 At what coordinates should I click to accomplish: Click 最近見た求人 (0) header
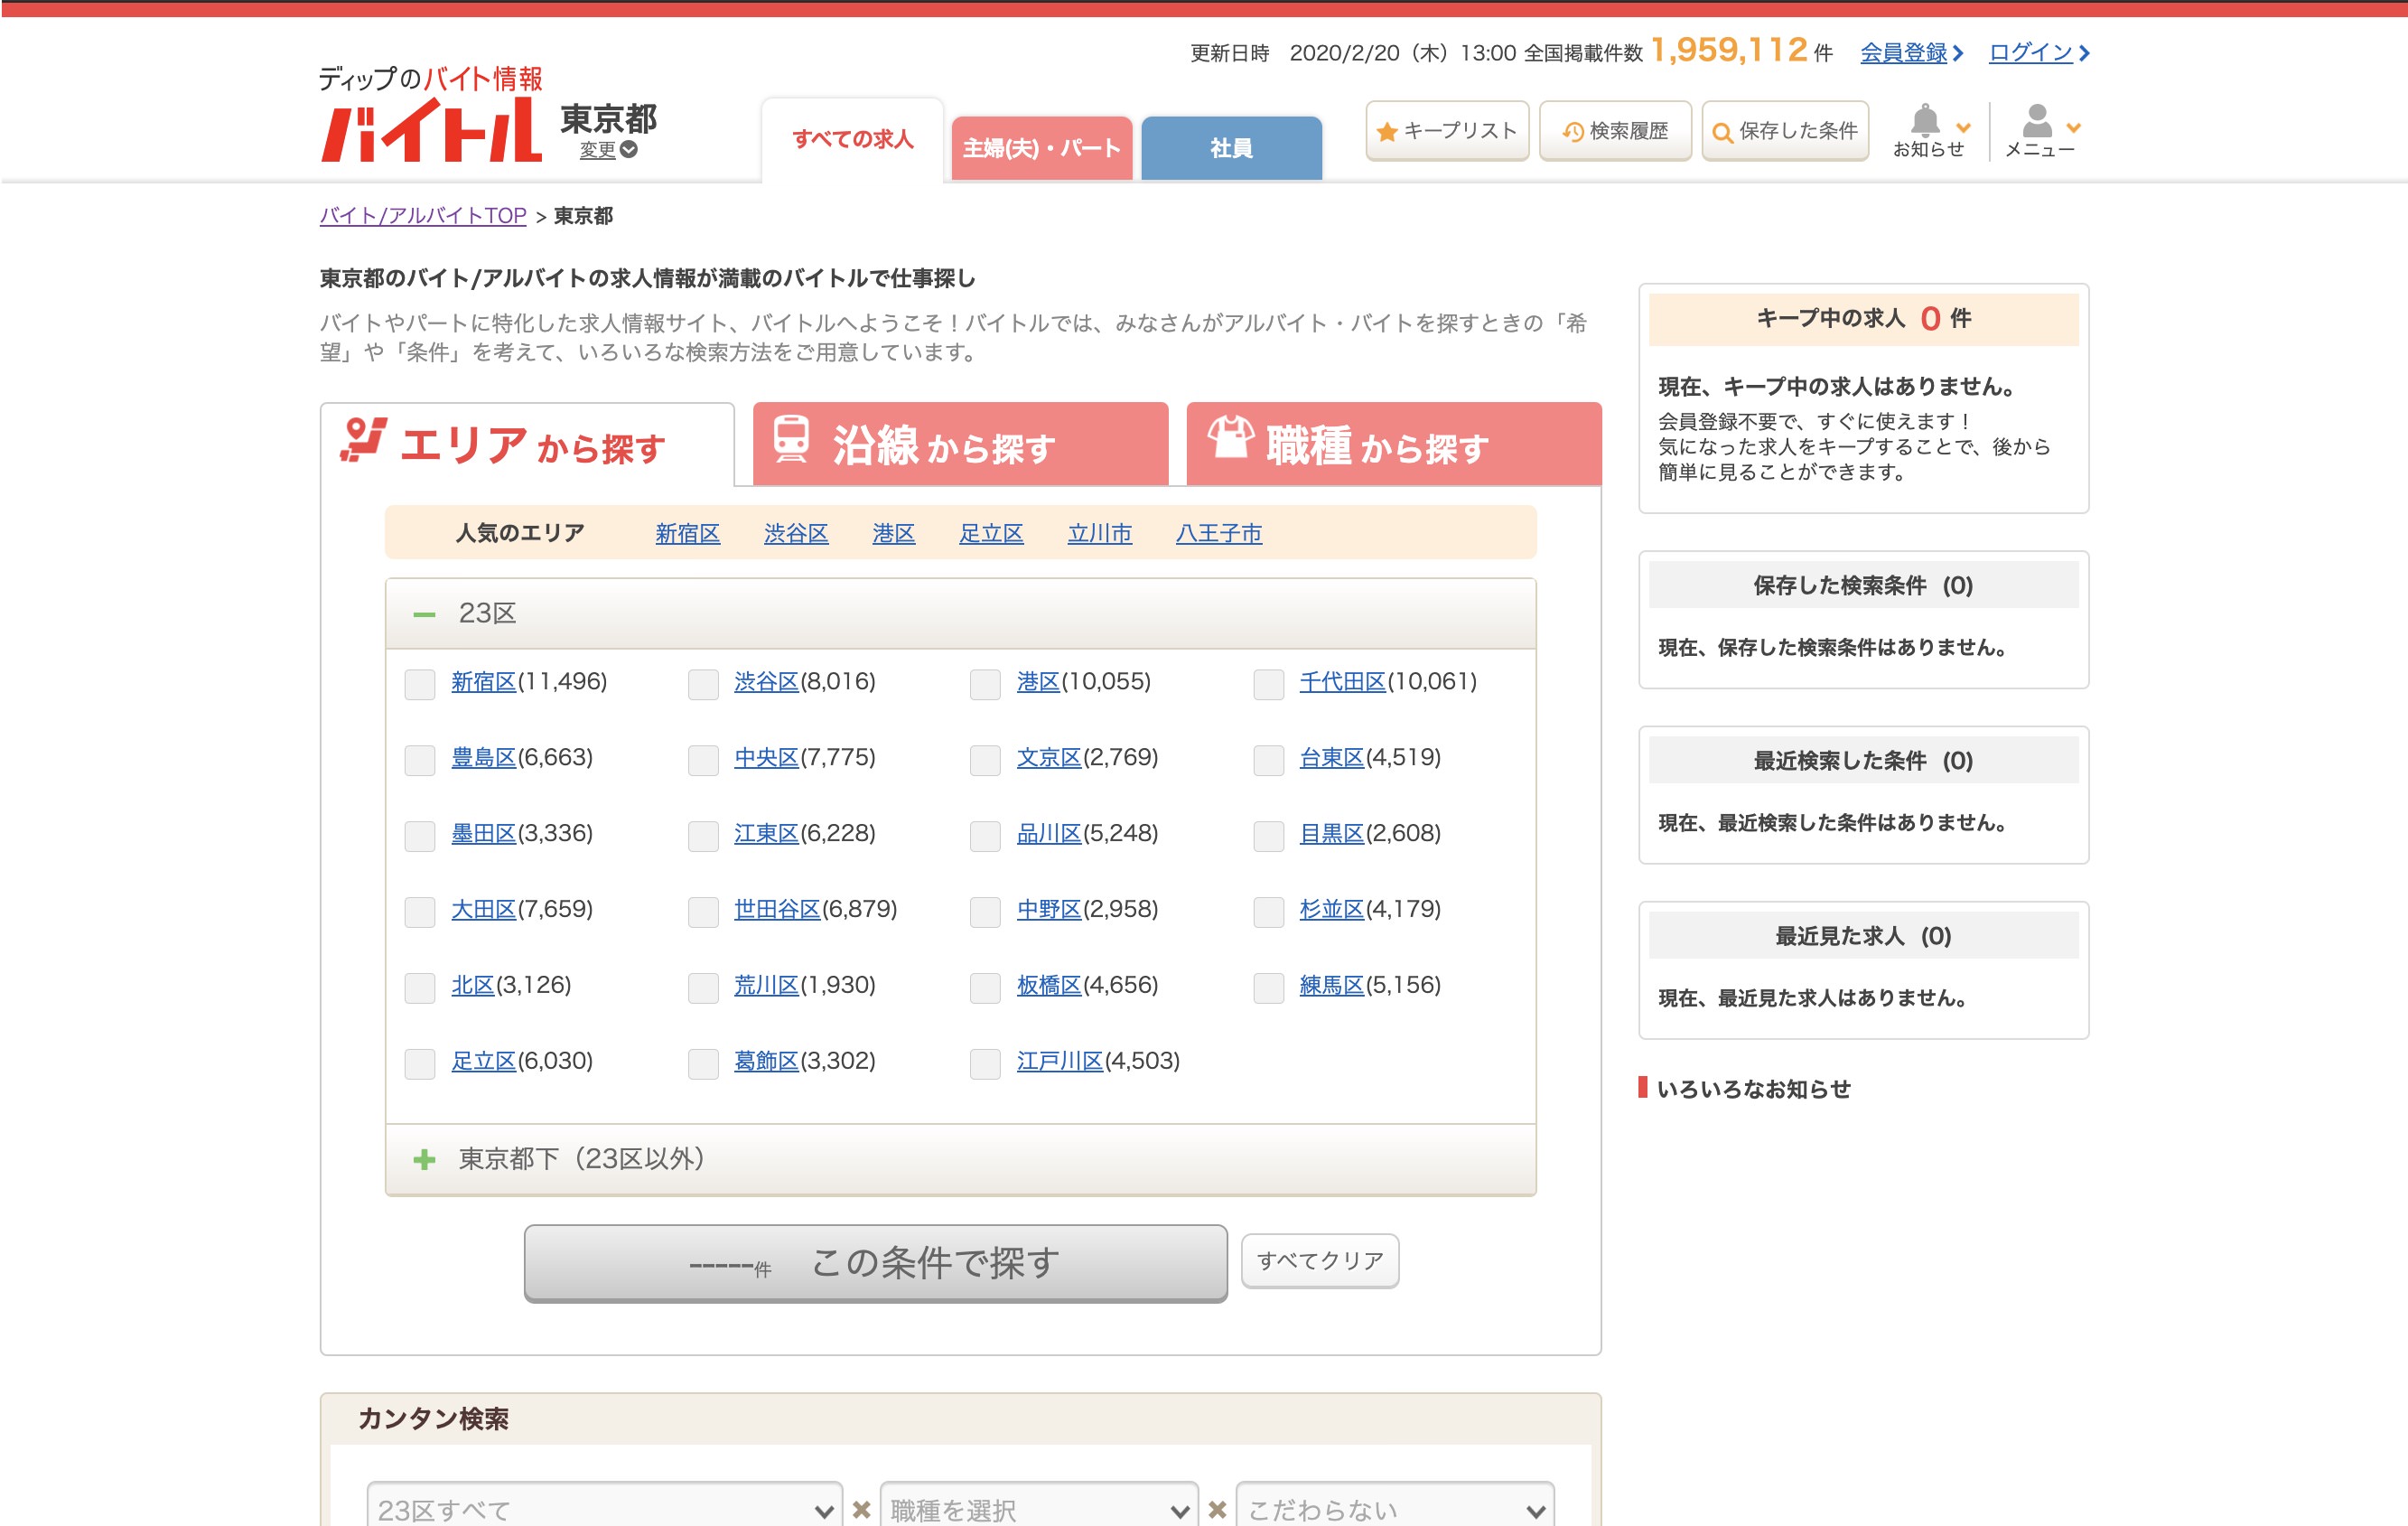(x=1863, y=936)
